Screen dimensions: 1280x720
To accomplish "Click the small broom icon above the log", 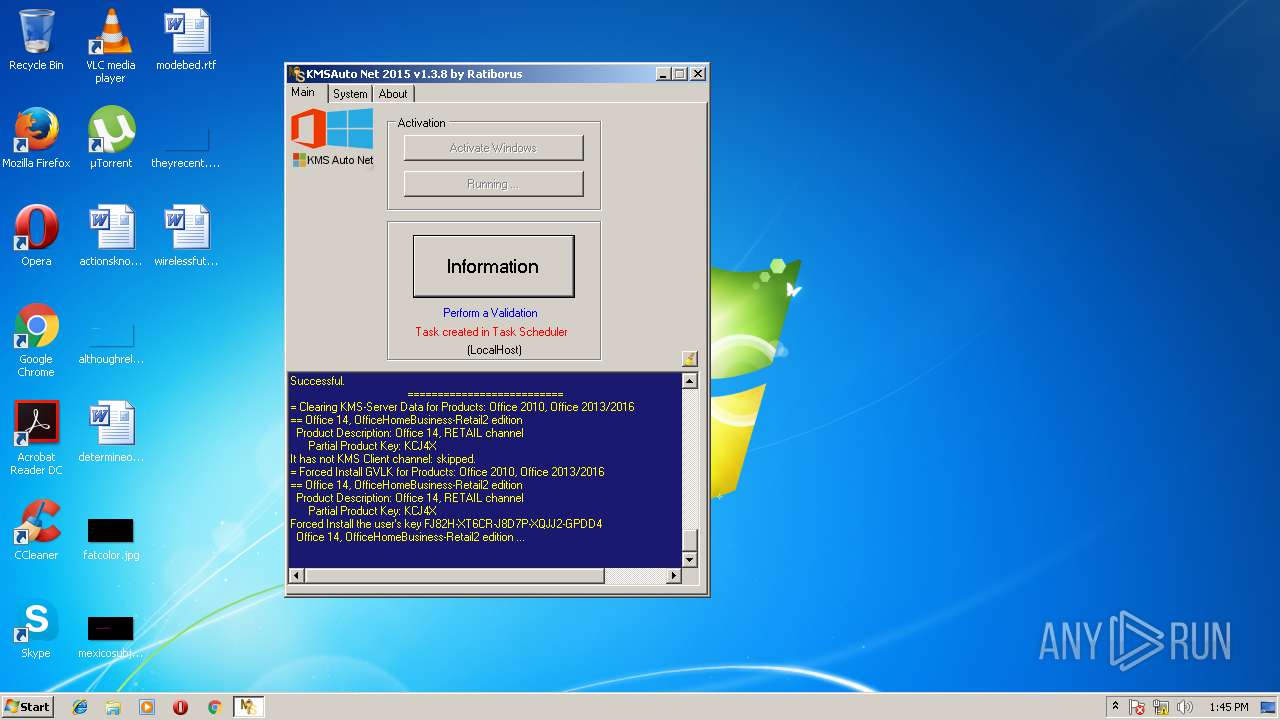I will [x=689, y=358].
